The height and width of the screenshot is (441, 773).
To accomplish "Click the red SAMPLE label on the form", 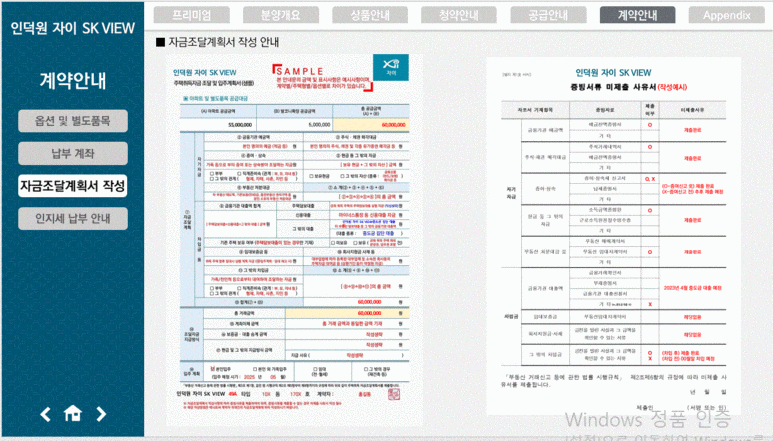I will click(x=300, y=71).
